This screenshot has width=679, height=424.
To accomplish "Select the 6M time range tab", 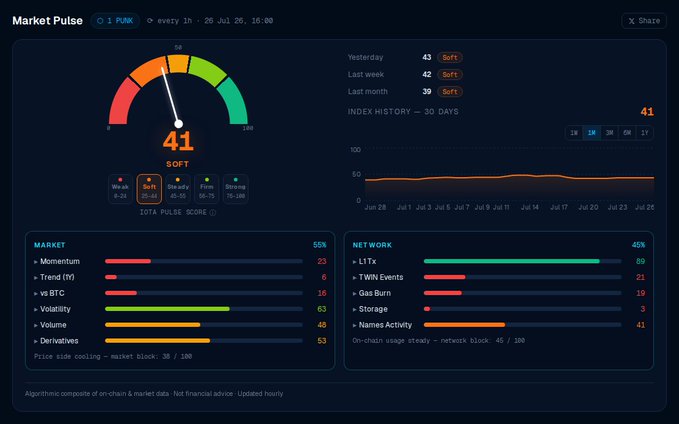I will [627, 133].
